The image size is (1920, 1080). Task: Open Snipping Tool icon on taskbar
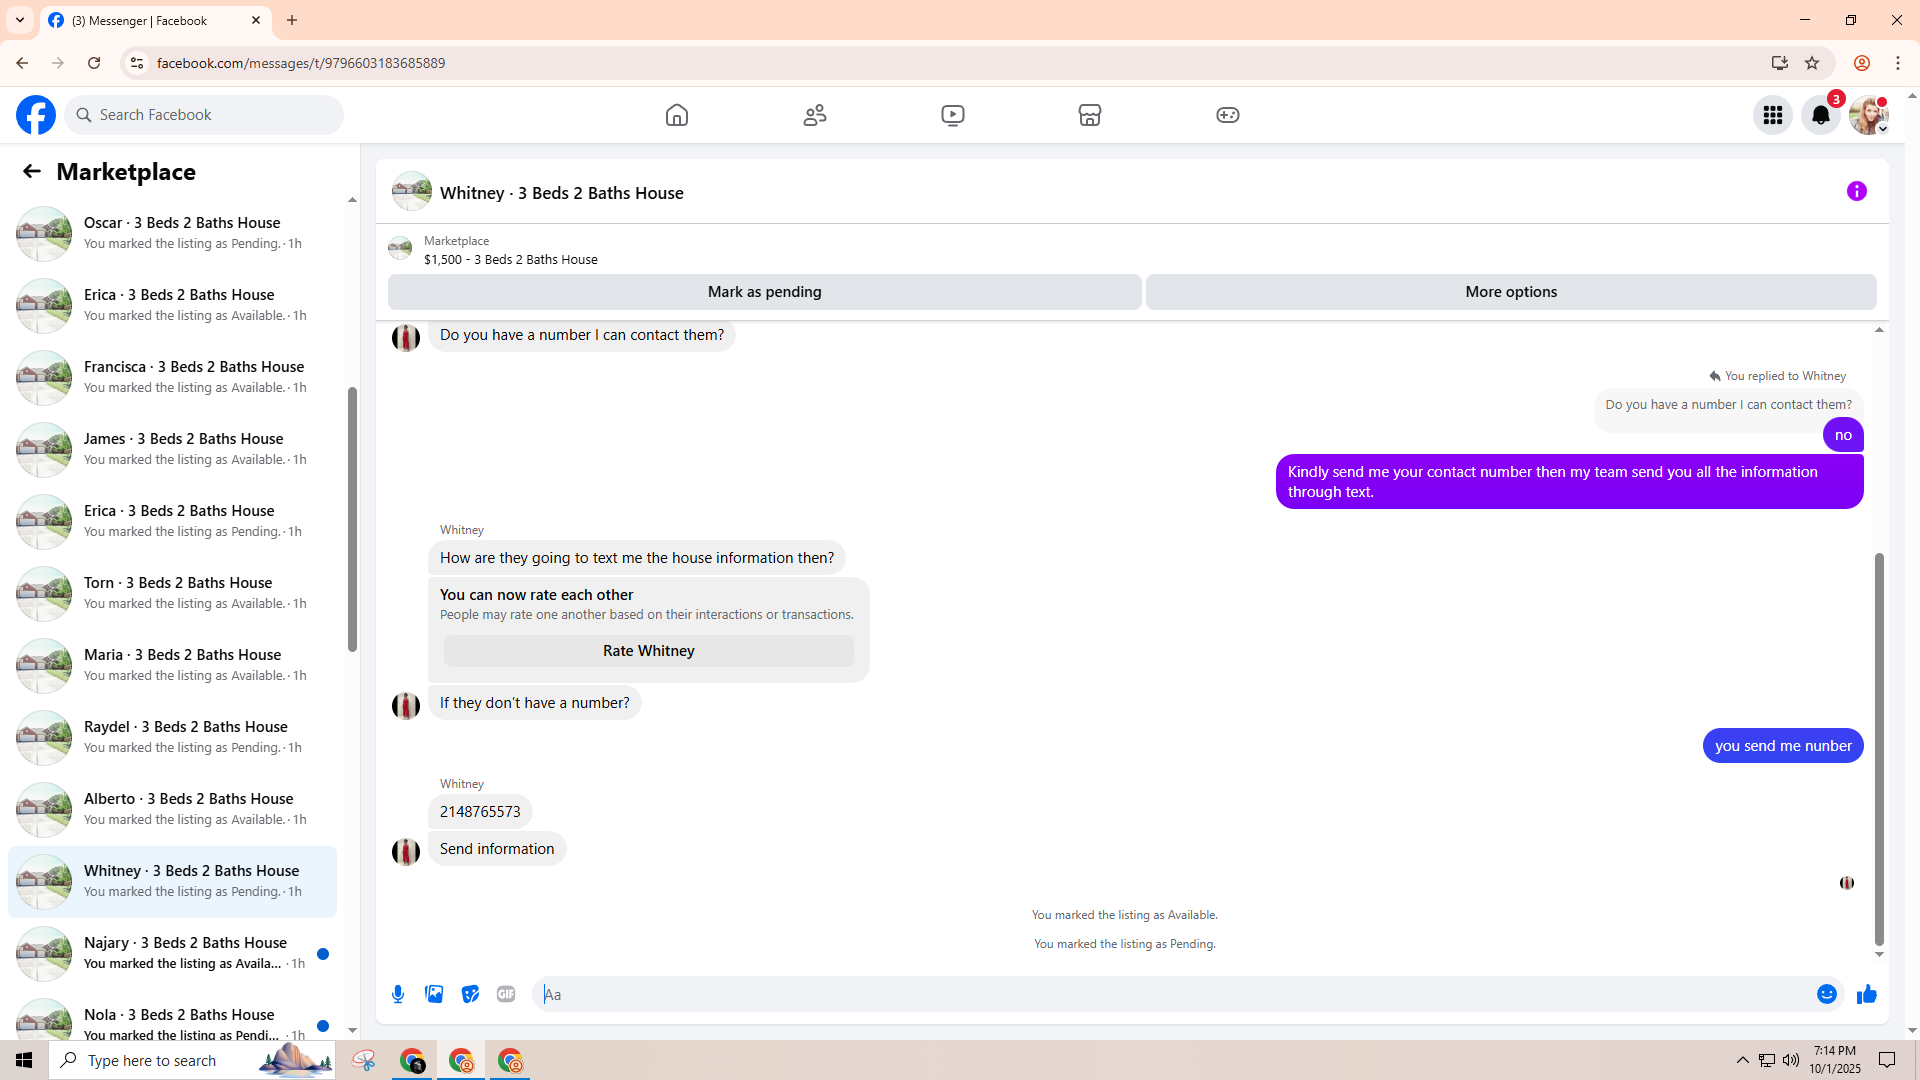coord(363,1060)
